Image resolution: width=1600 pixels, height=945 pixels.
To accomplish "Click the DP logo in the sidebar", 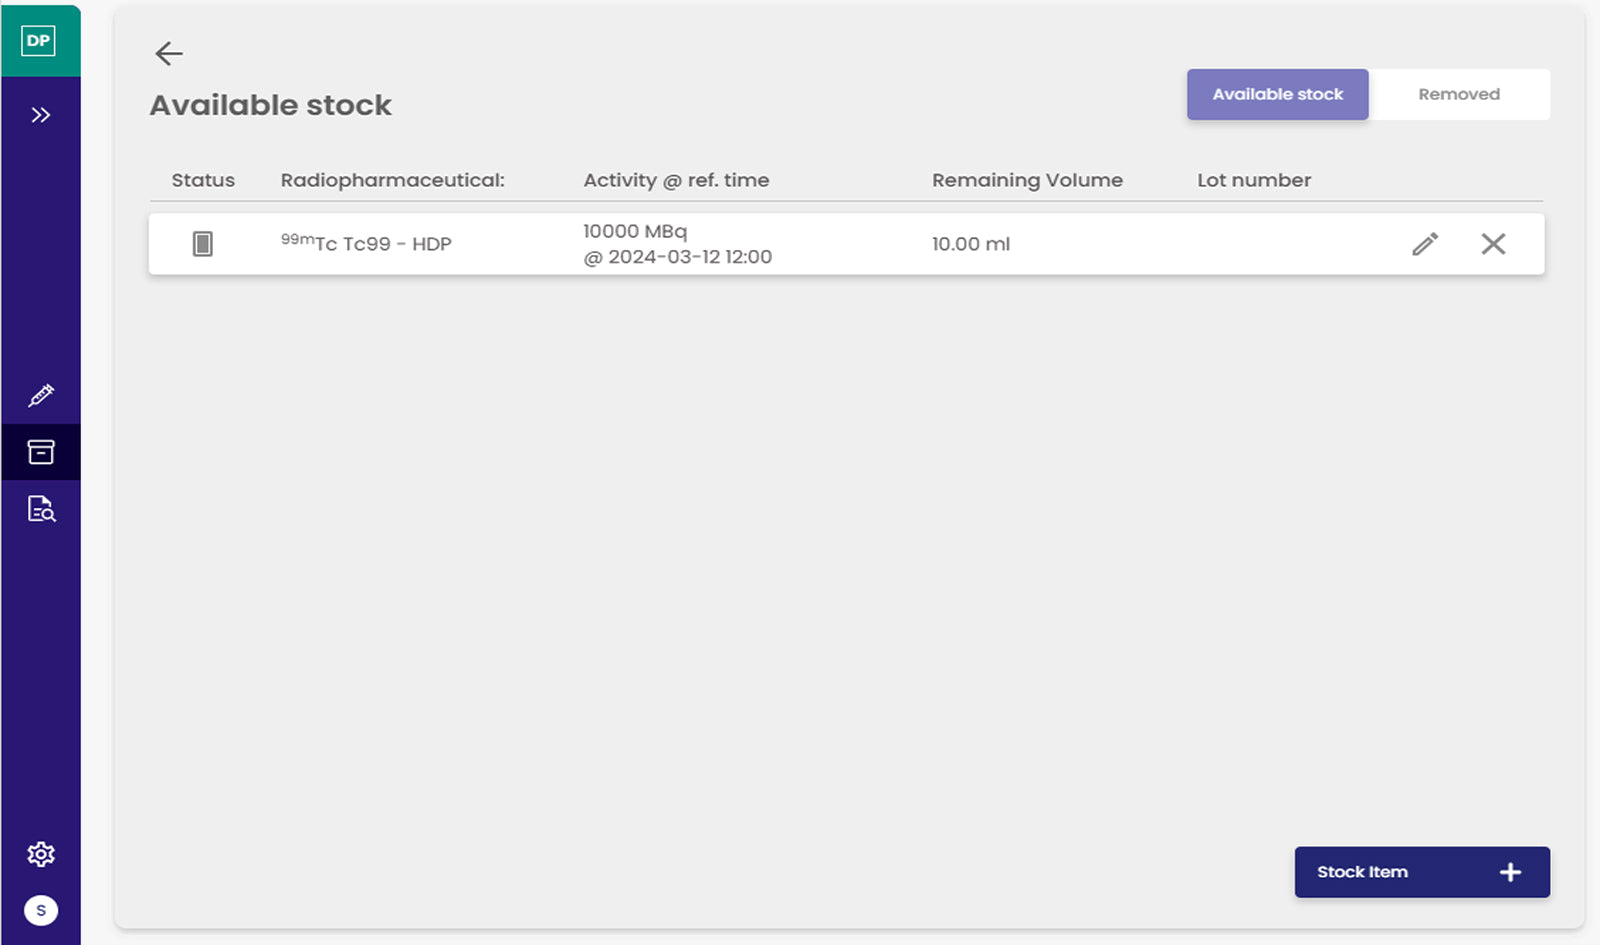I will click(x=39, y=41).
